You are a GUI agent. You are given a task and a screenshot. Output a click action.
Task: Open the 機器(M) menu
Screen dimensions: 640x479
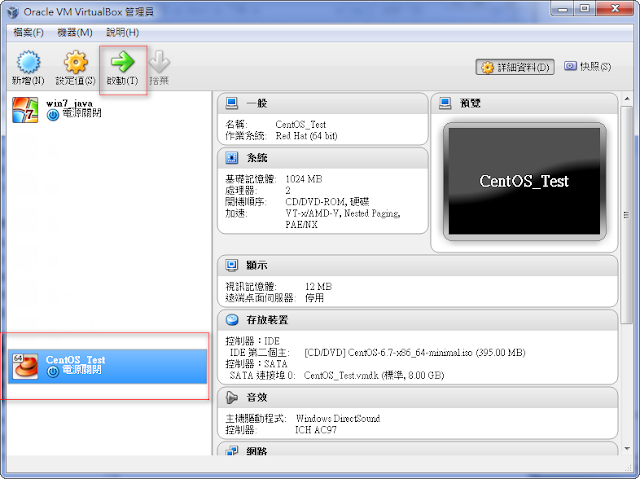[75, 32]
